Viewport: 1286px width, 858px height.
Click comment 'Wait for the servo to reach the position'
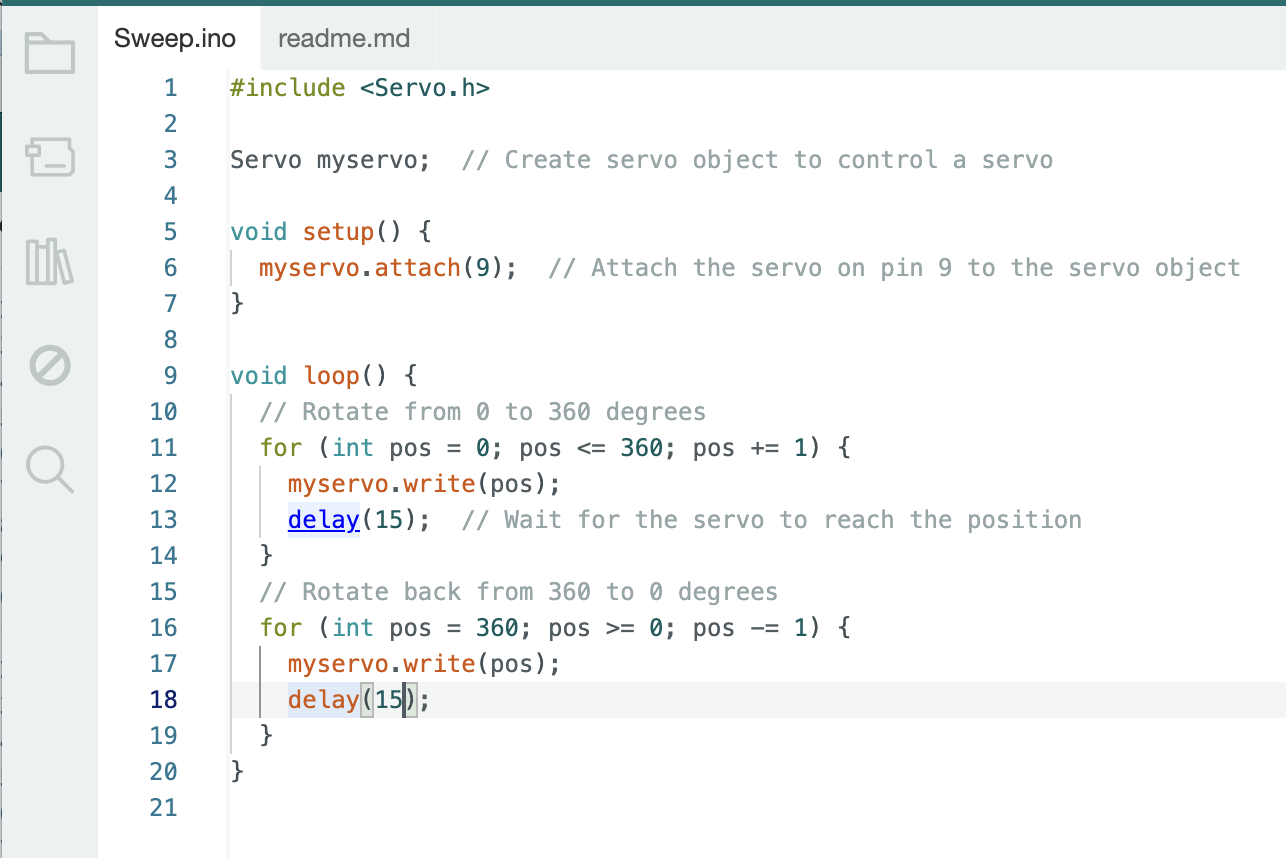click(793, 520)
